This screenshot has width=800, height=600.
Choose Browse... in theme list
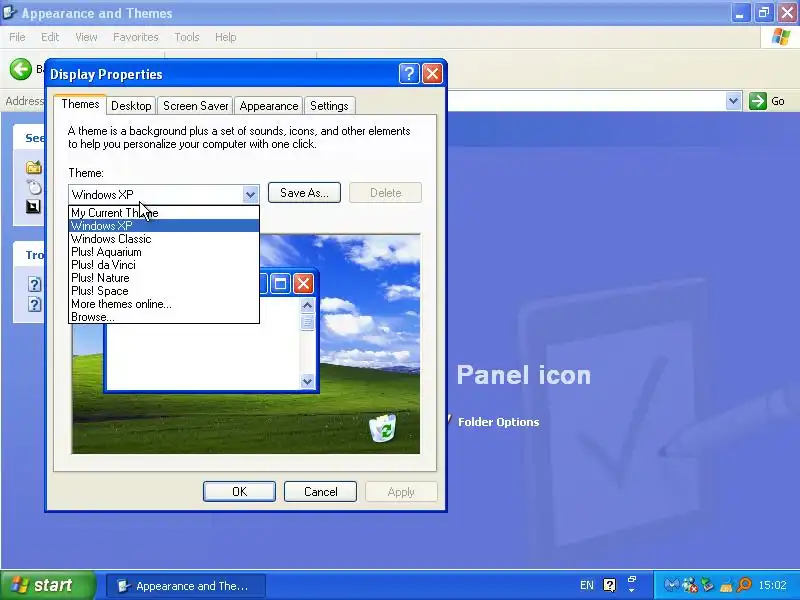coord(164,317)
